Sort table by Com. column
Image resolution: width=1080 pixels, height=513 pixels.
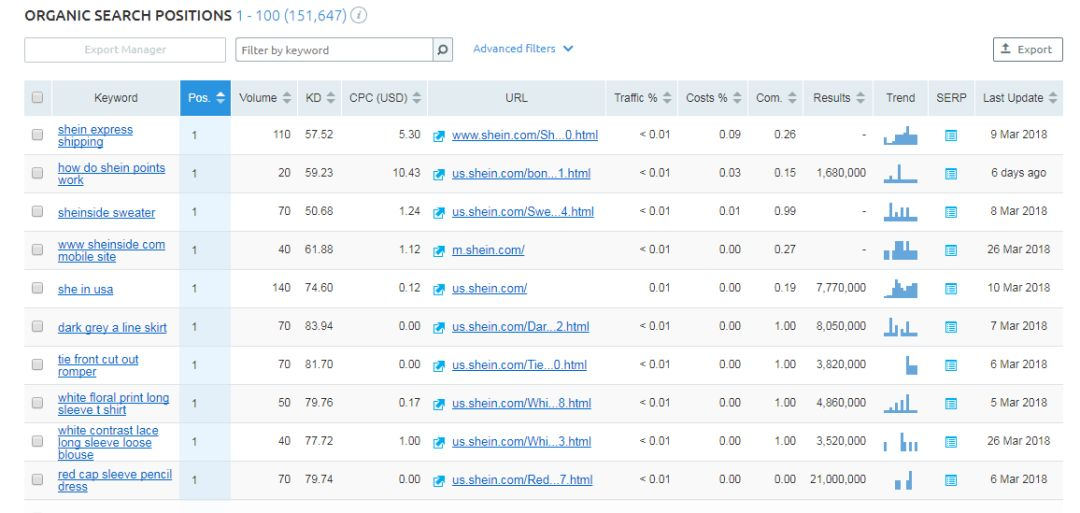776,98
